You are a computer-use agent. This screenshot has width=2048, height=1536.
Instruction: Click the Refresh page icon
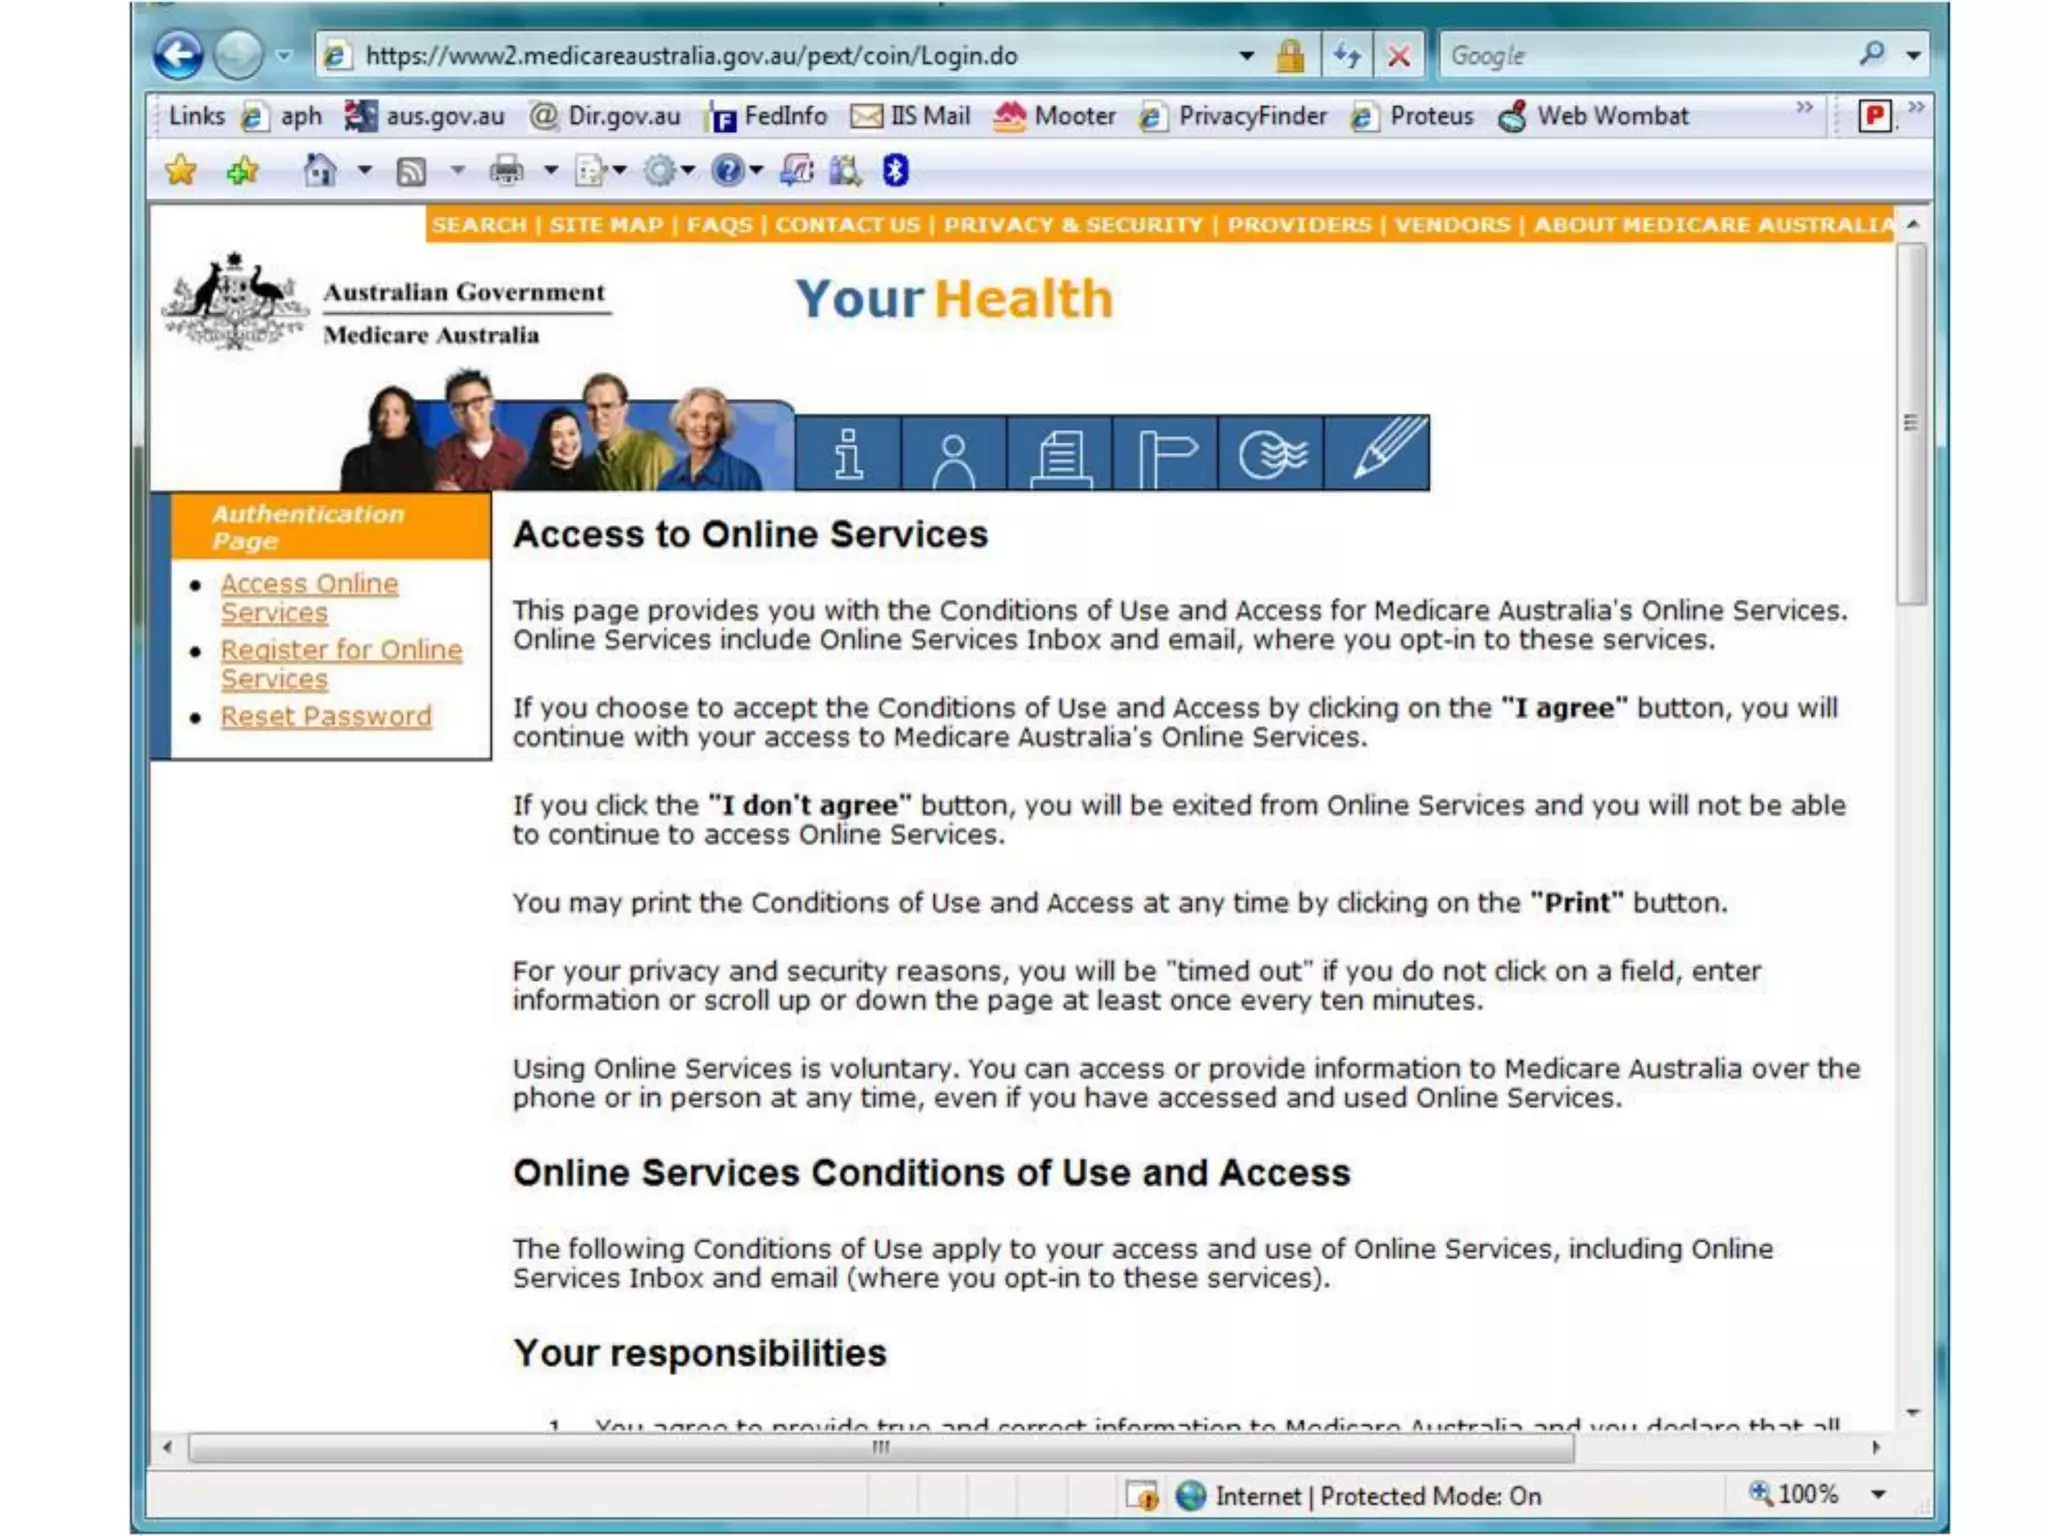1346,56
